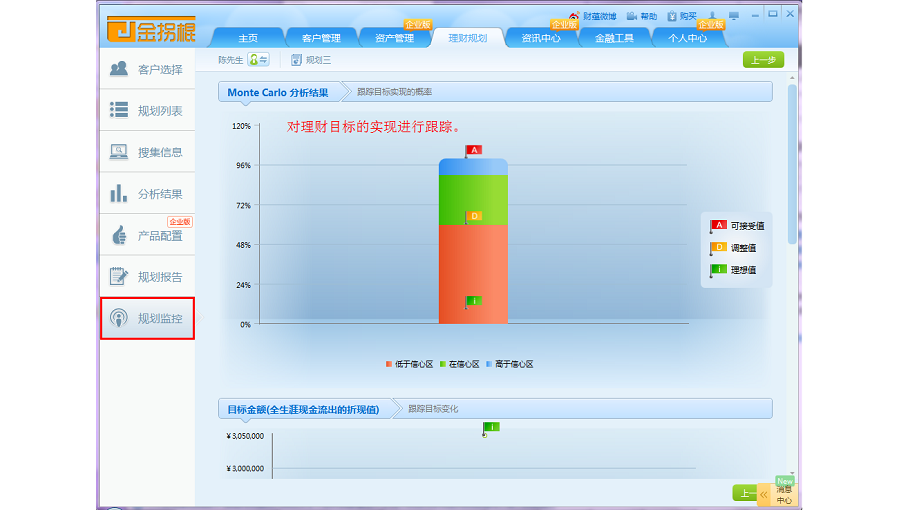This screenshot has height=510, width=900.
Task: Expand the 消息中心 panel with the double arrow
Action: (x=765, y=493)
